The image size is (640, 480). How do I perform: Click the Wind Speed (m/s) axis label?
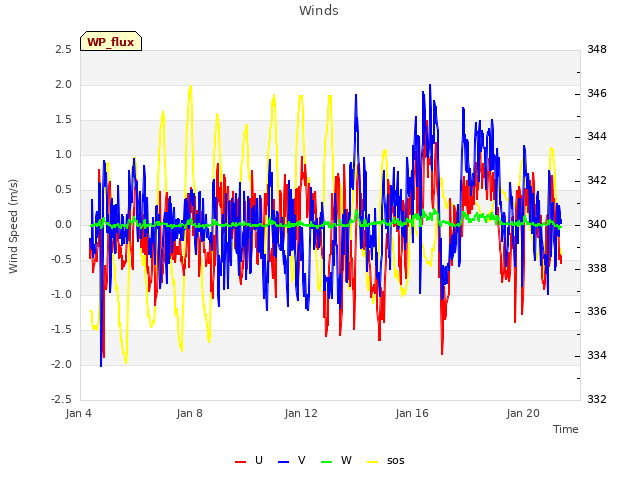(13, 226)
